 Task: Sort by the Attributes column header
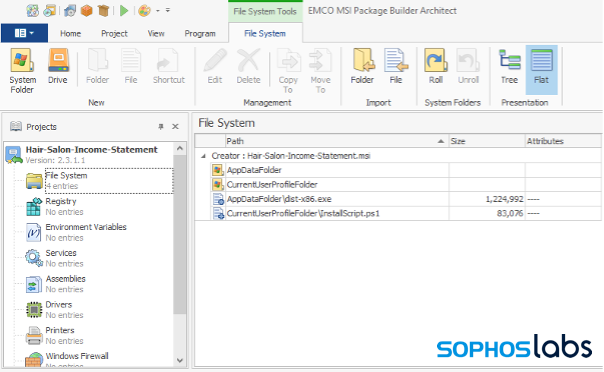[x=563, y=141]
